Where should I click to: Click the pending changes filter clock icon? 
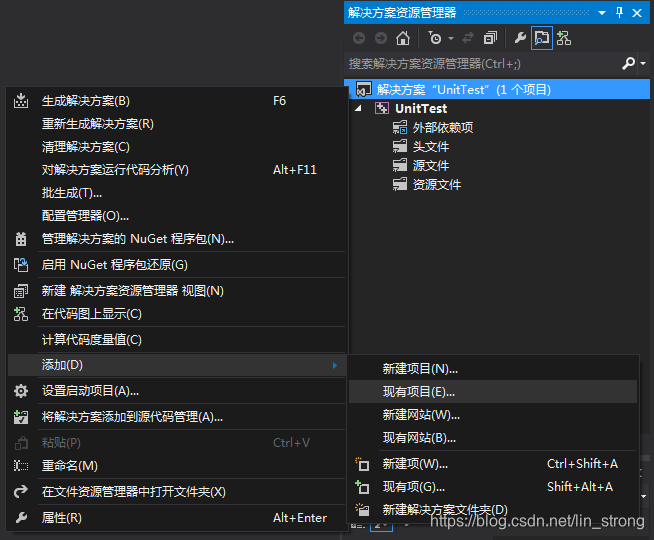[x=435, y=38]
